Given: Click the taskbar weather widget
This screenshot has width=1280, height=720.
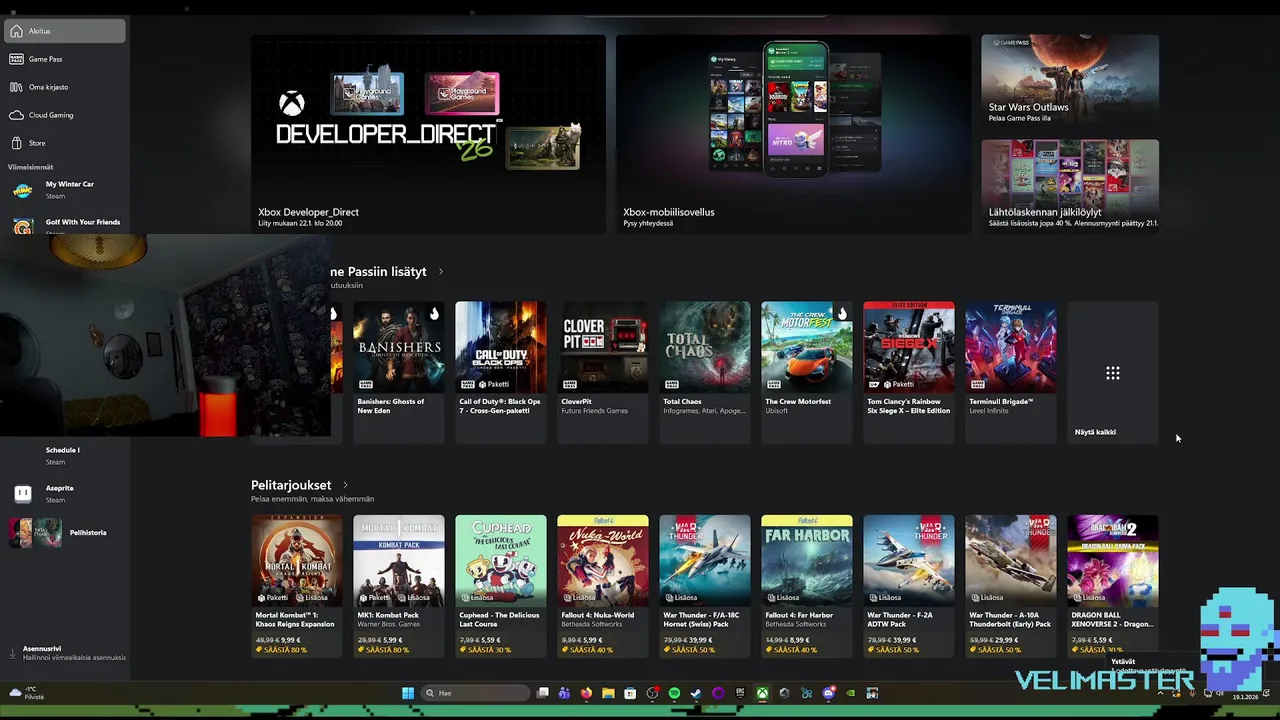Looking at the screenshot, I should point(28,692).
